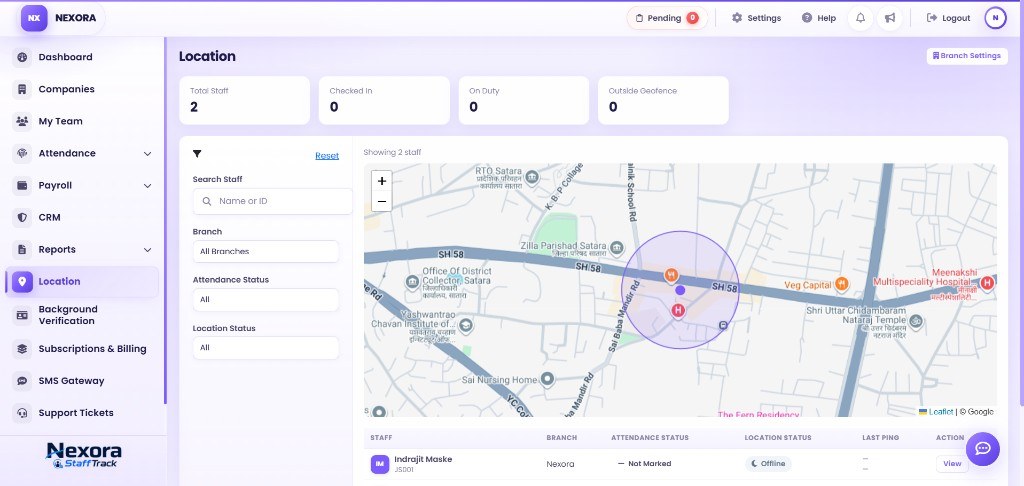Screen dimensions: 1024x486
Task: Select the Attendance fingerprint icon
Action: pyautogui.click(x=22, y=153)
